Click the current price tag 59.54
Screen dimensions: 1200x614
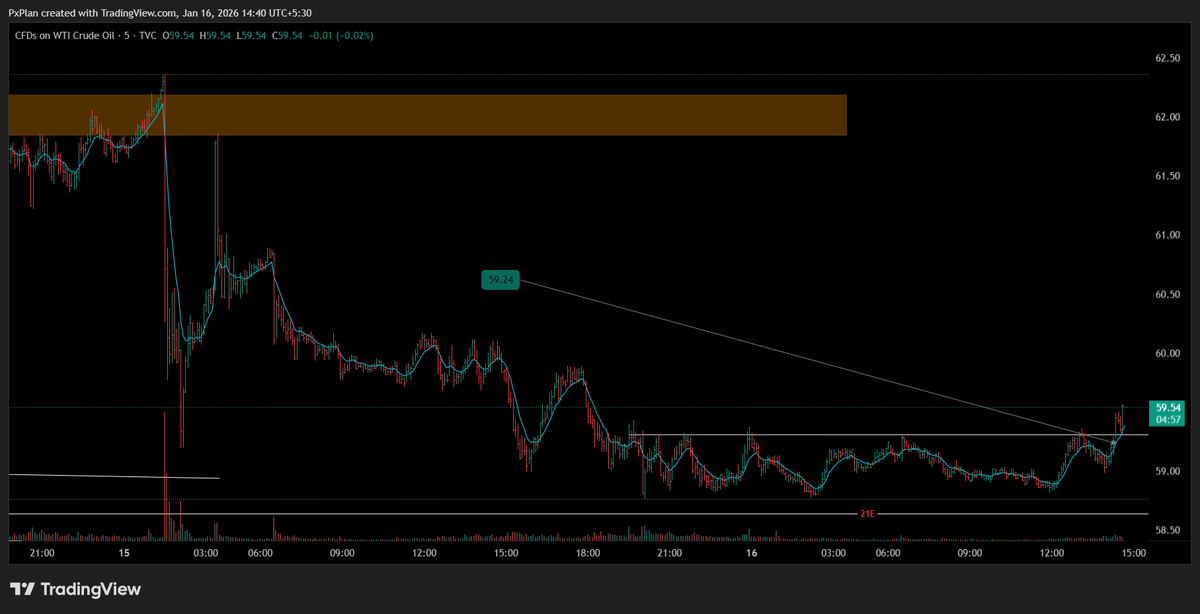[1168, 408]
